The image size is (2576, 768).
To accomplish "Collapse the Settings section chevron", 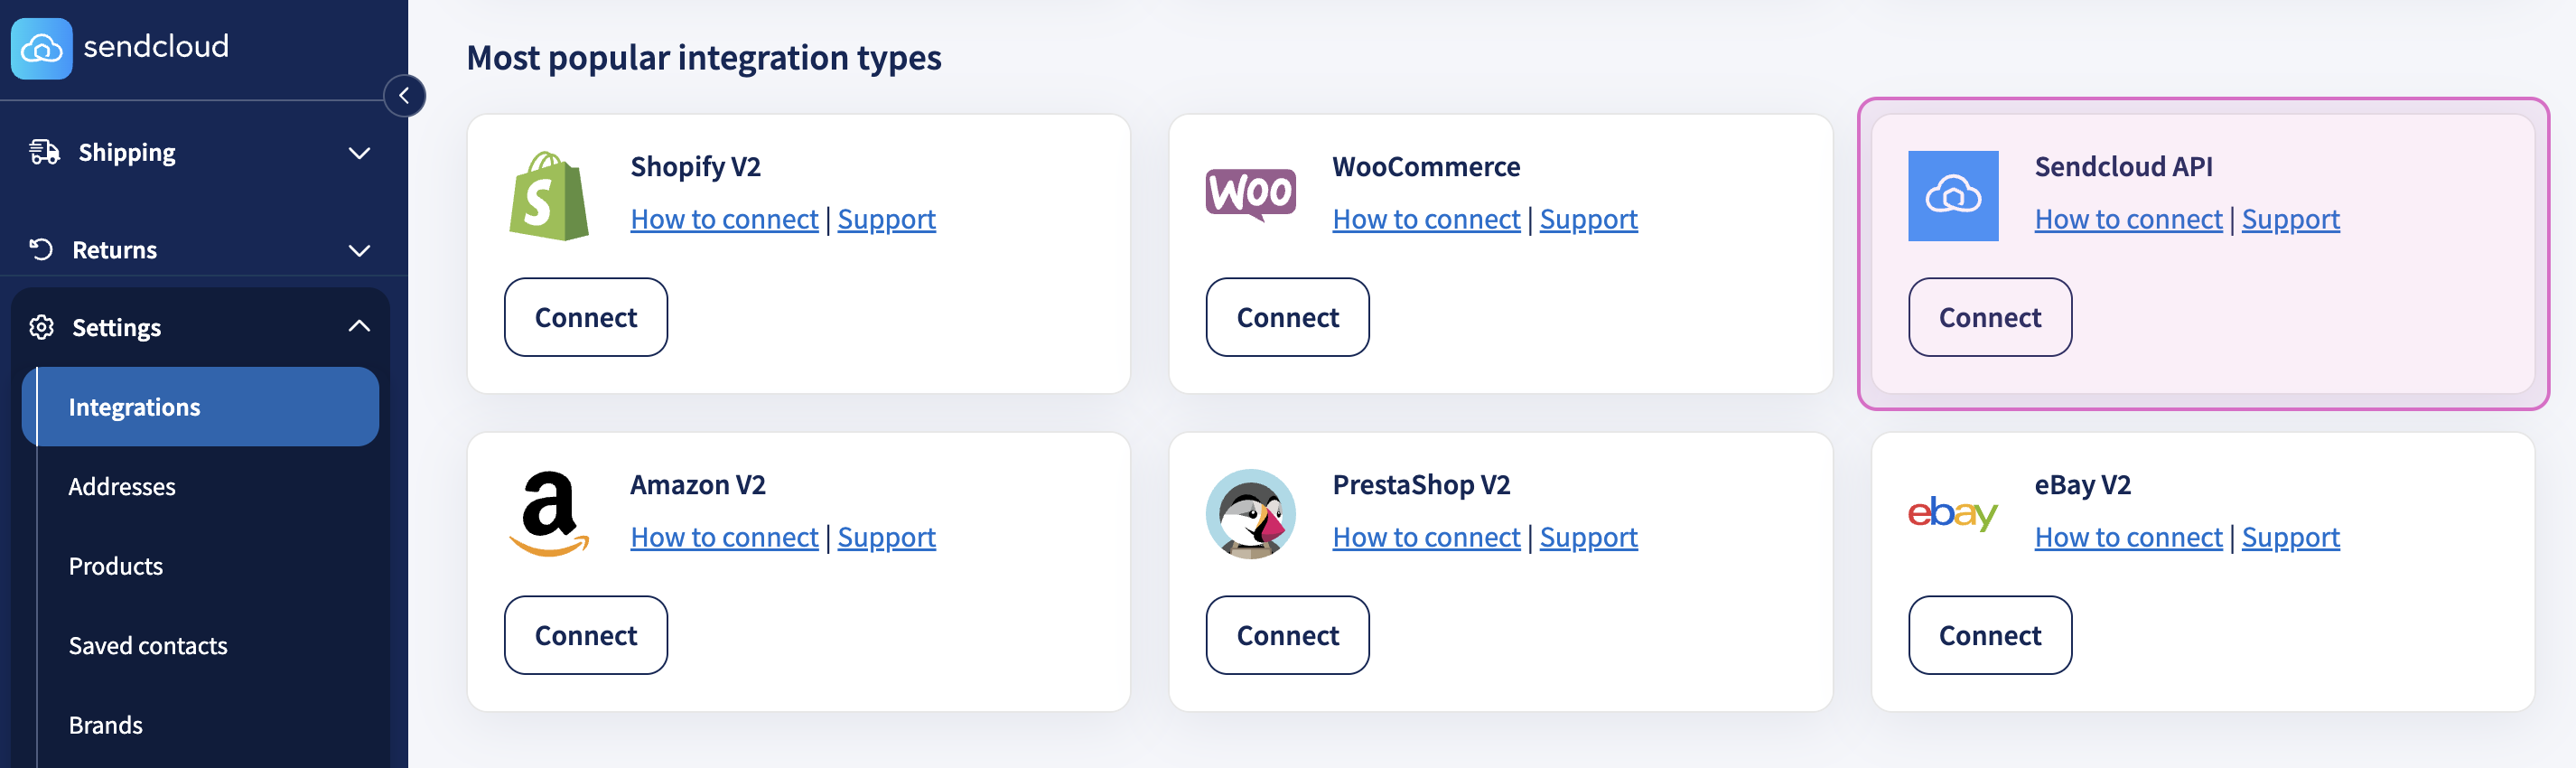I will point(359,327).
